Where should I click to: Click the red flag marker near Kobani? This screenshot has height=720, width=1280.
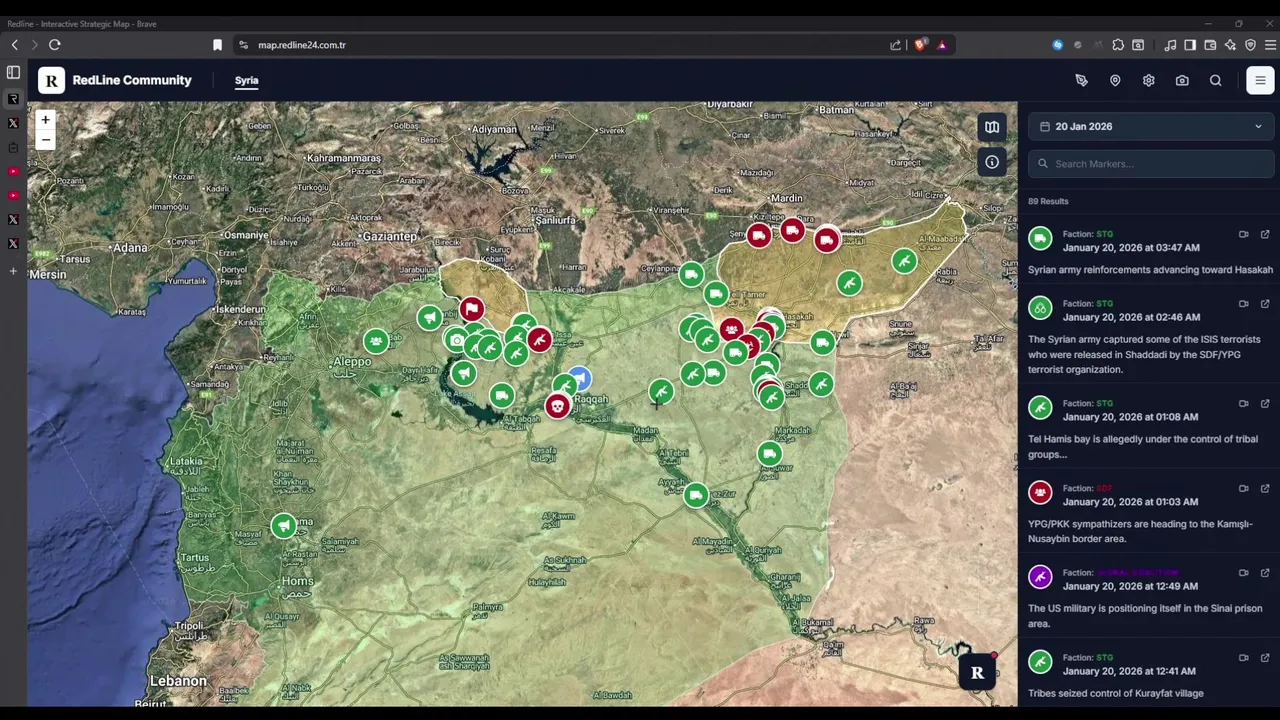[472, 308]
